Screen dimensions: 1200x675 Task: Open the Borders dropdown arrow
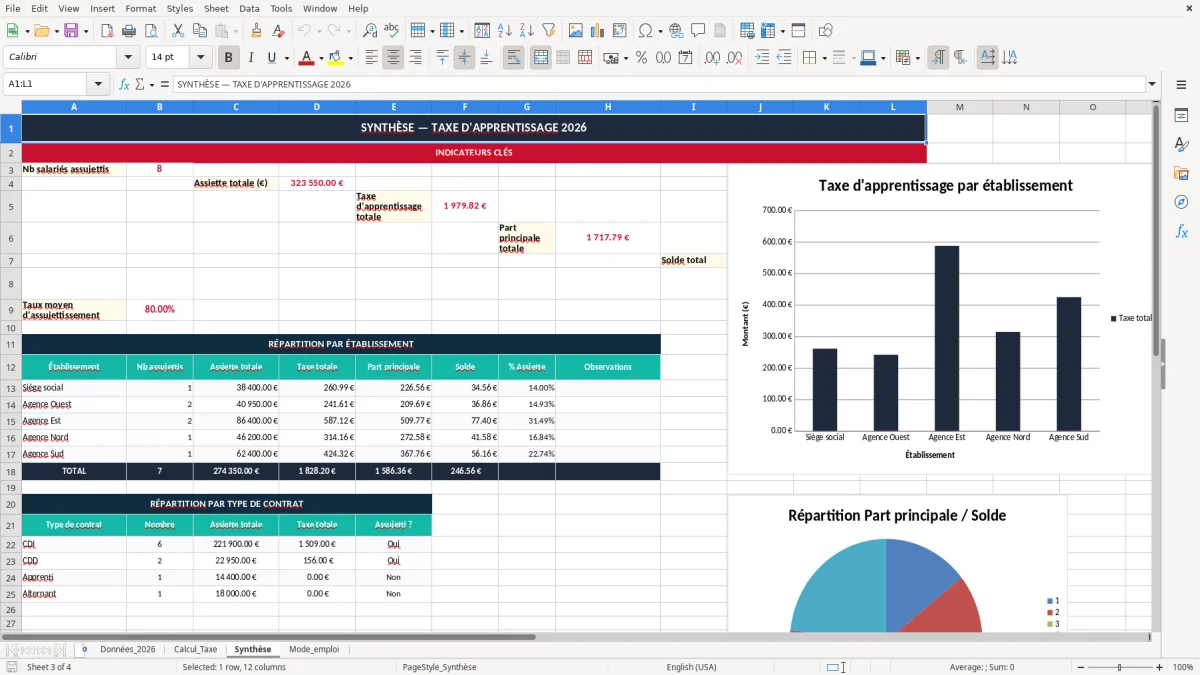click(x=824, y=58)
